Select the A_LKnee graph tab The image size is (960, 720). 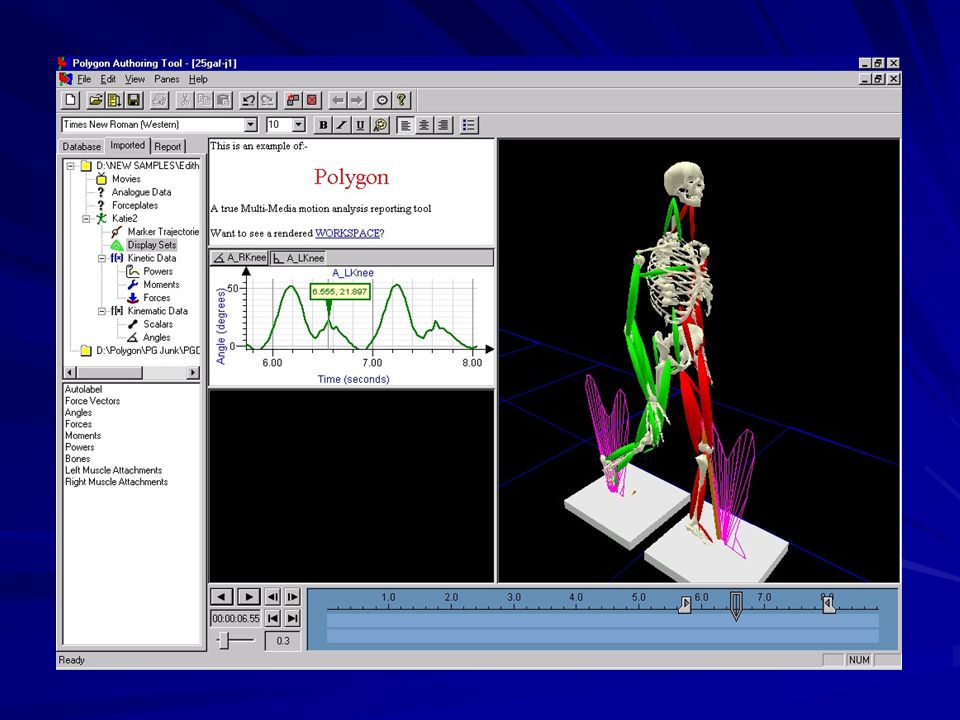[299, 258]
